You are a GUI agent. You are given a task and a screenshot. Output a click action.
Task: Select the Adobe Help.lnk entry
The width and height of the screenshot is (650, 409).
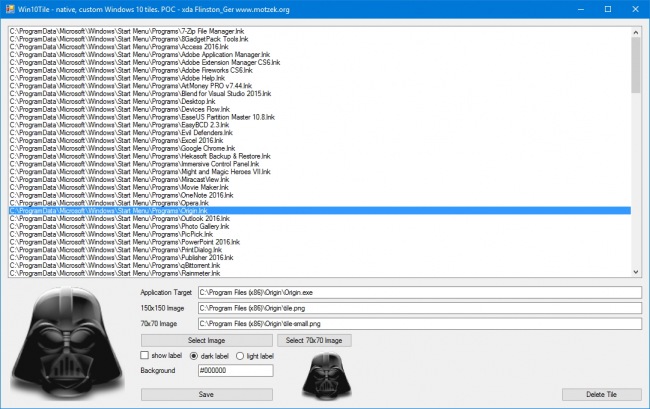click(320, 78)
